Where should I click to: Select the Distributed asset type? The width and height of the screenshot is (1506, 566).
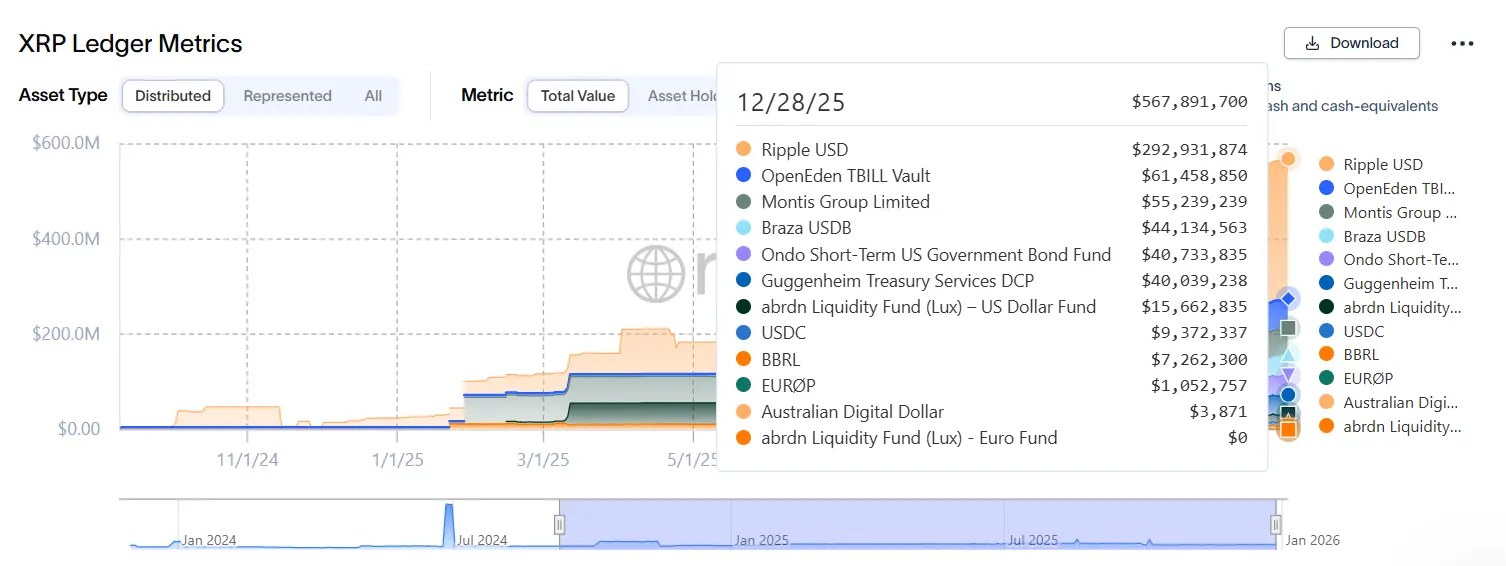click(x=173, y=96)
